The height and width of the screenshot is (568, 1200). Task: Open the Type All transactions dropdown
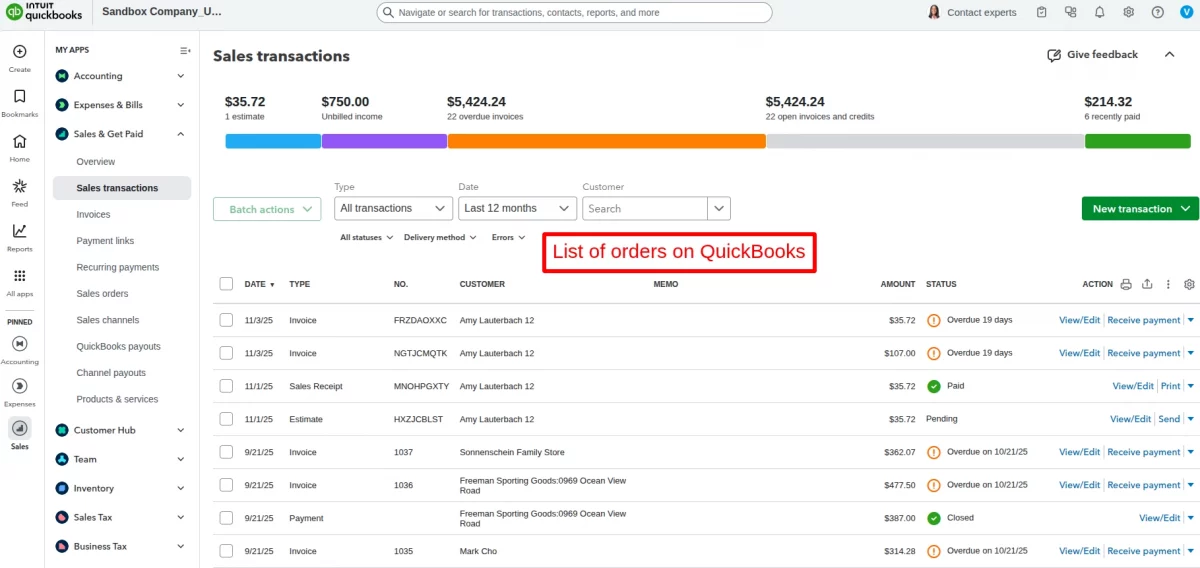[393, 208]
